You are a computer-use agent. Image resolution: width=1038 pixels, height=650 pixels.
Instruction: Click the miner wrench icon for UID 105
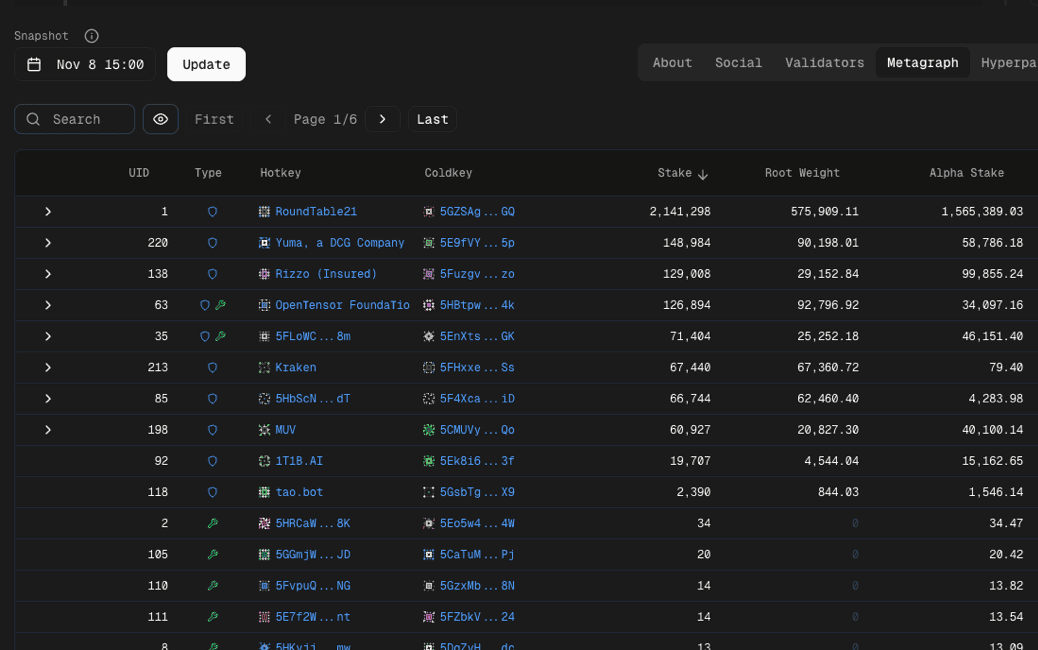pyautogui.click(x=212, y=555)
